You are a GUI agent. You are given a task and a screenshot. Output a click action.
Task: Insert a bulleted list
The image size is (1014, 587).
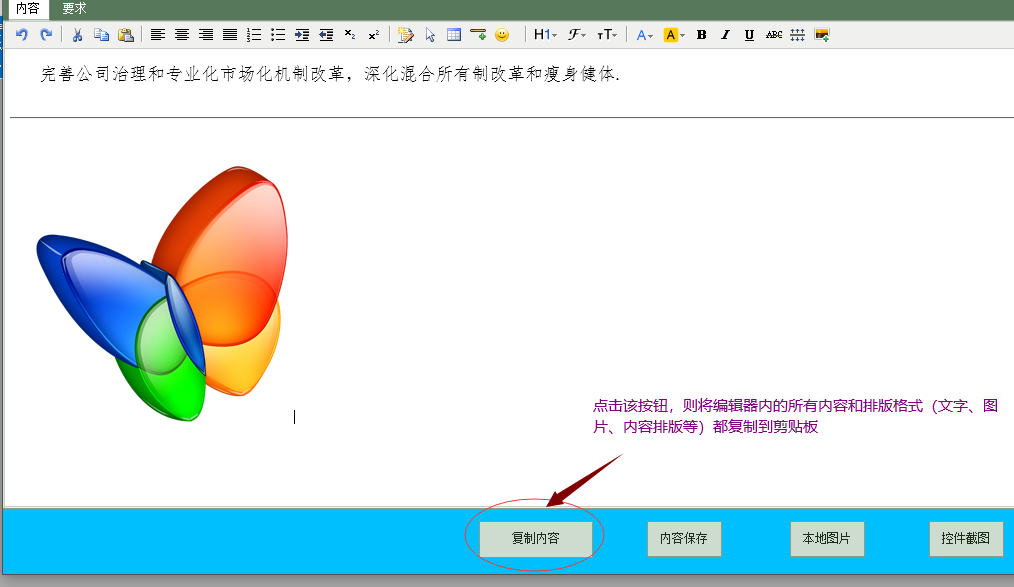(278, 35)
